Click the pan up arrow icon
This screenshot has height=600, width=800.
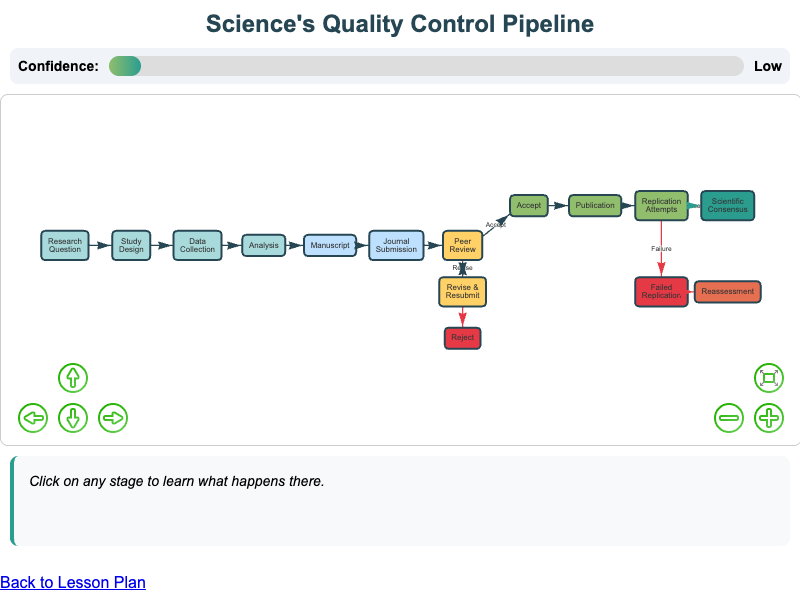pyautogui.click(x=73, y=378)
